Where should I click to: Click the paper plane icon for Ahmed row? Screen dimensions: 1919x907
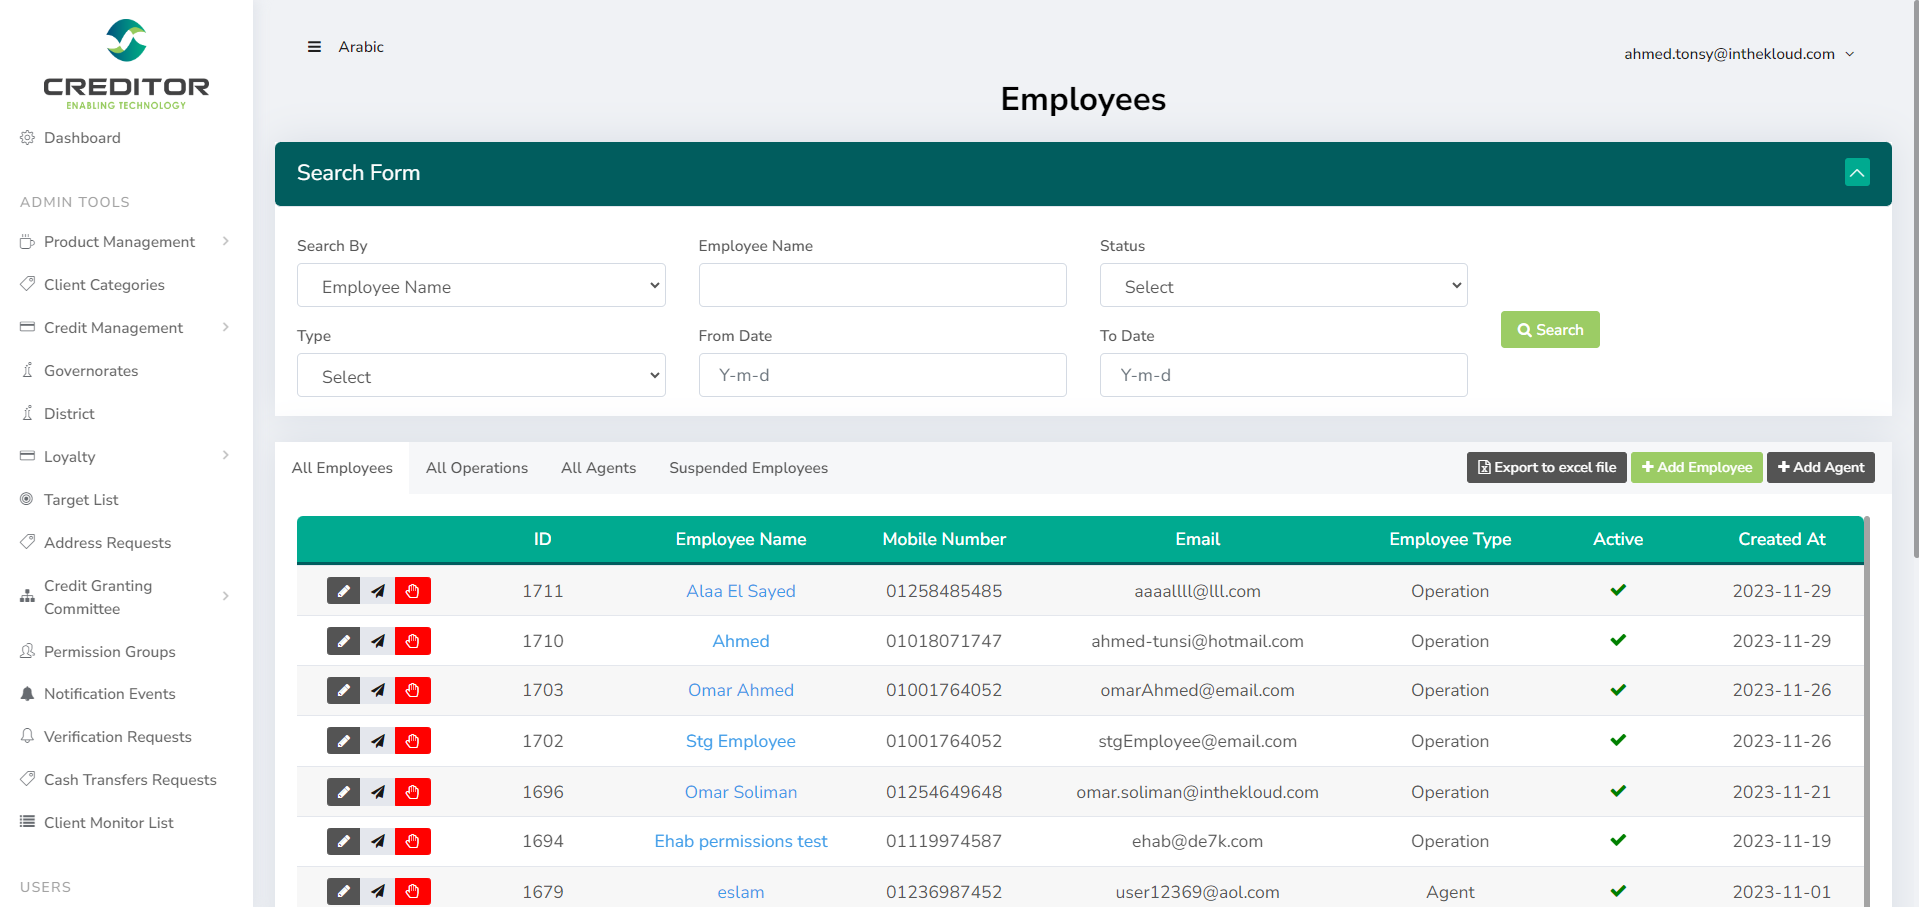[378, 641]
